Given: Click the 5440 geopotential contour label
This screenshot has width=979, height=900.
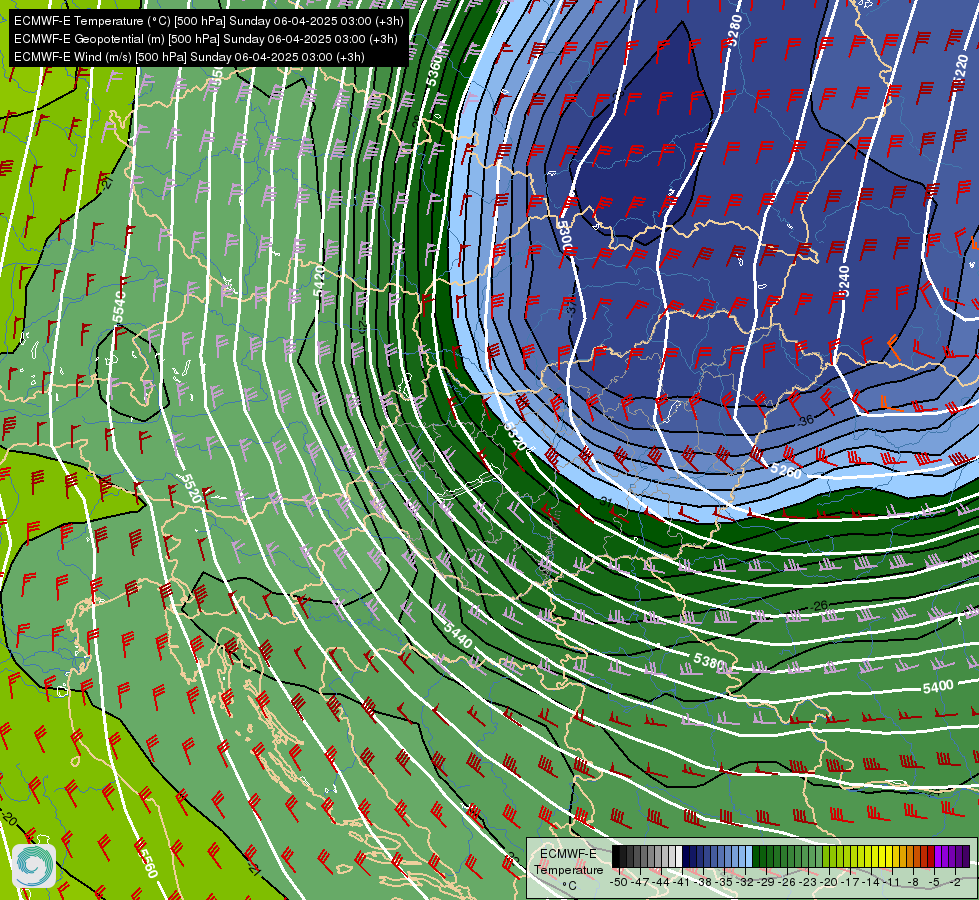Looking at the screenshot, I should pyautogui.click(x=458, y=635).
